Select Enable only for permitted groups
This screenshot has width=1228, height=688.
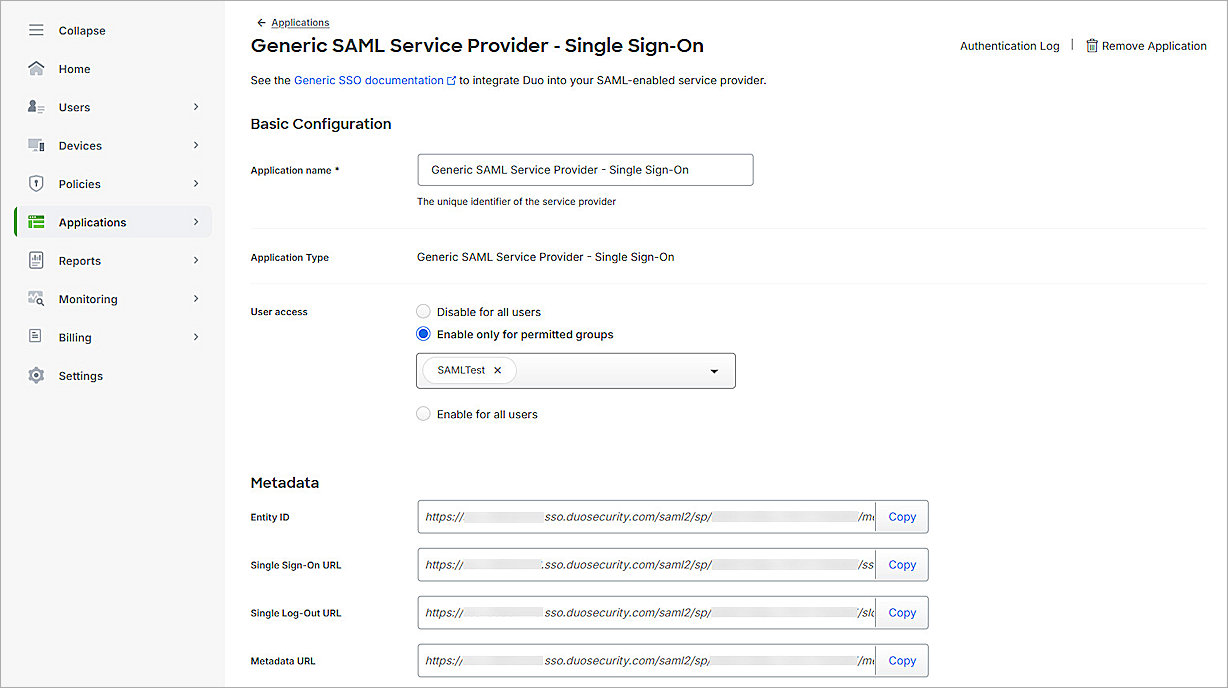click(424, 334)
